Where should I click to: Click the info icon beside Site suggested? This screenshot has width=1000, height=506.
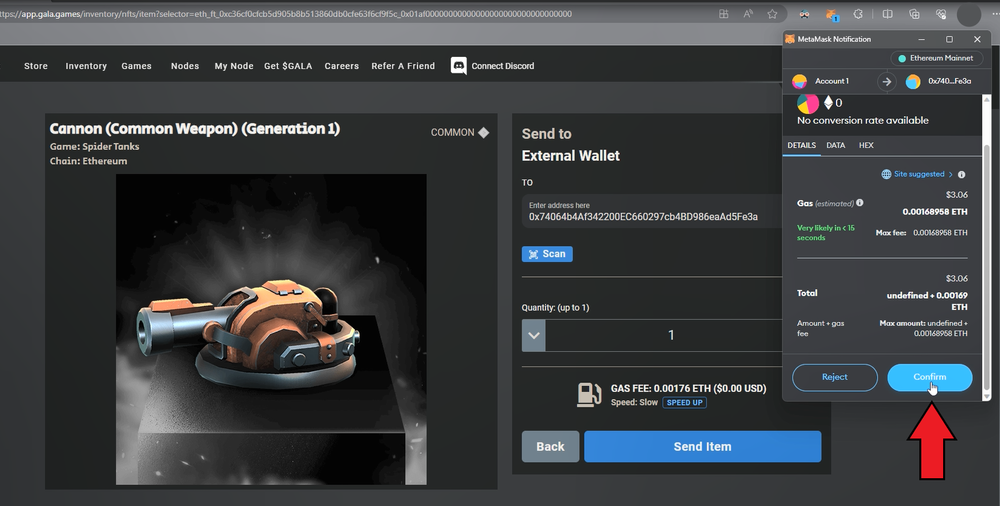pyautogui.click(x=961, y=175)
